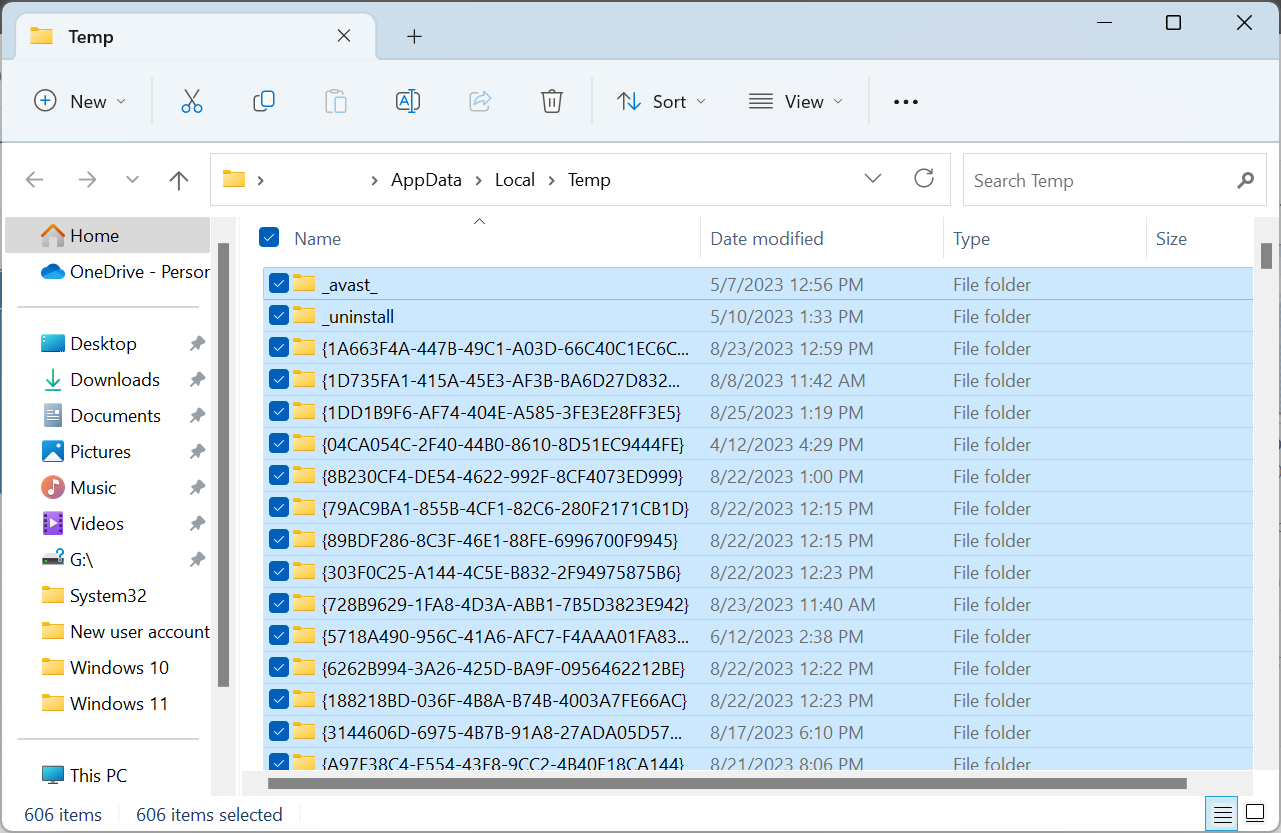Open the View dropdown menu
This screenshot has height=833, width=1281.
796,102
